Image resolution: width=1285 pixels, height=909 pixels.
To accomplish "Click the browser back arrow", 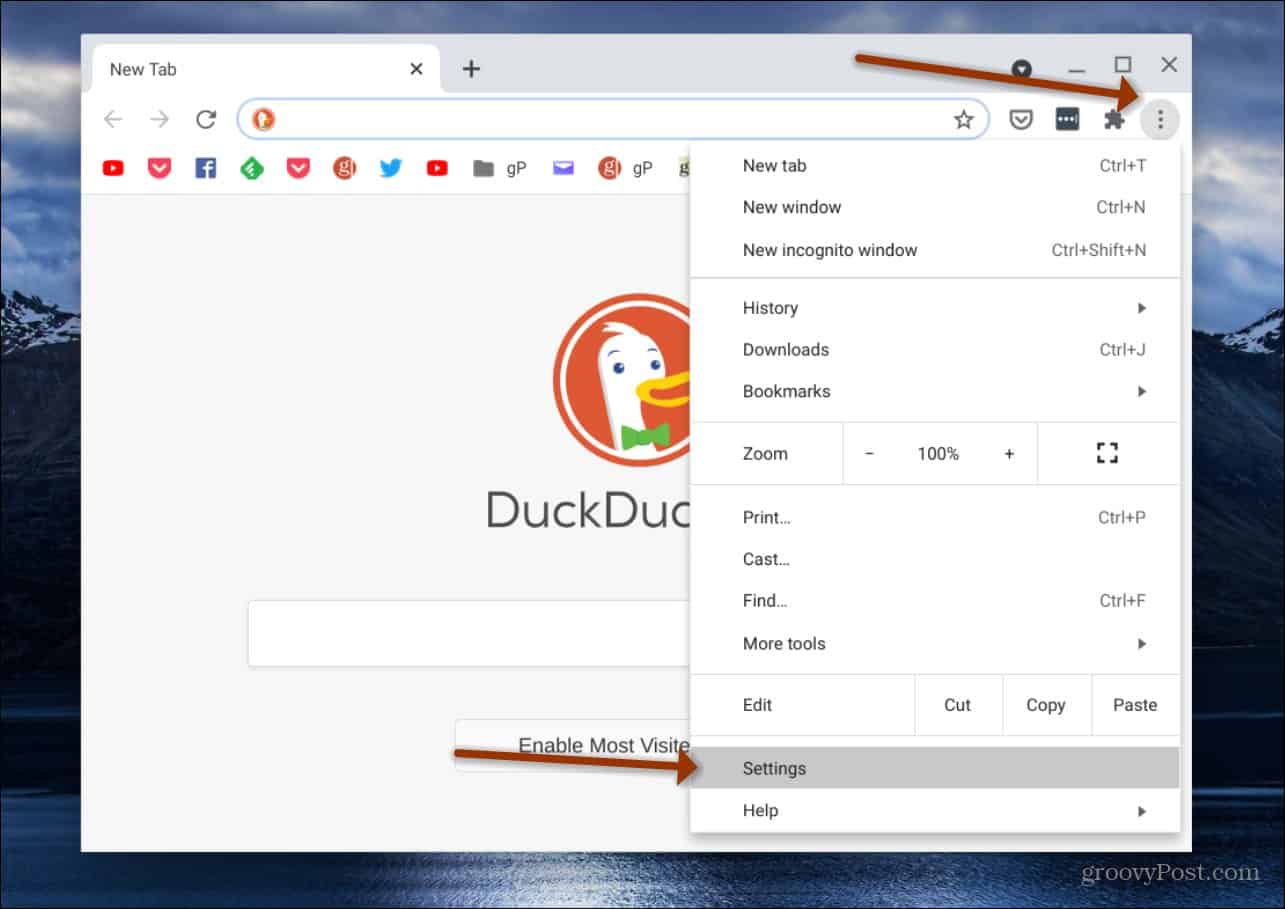I will [x=113, y=120].
